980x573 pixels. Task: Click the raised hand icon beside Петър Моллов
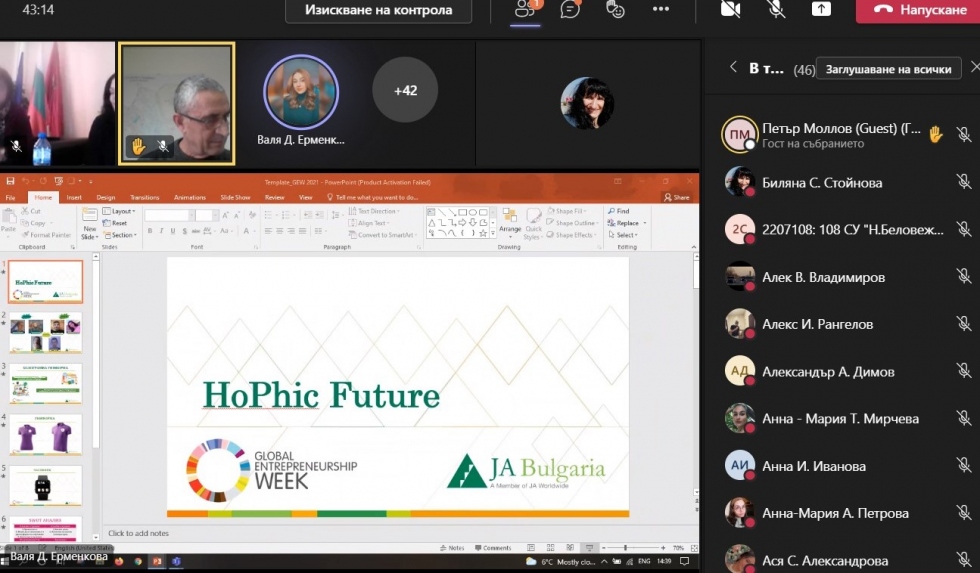point(935,134)
